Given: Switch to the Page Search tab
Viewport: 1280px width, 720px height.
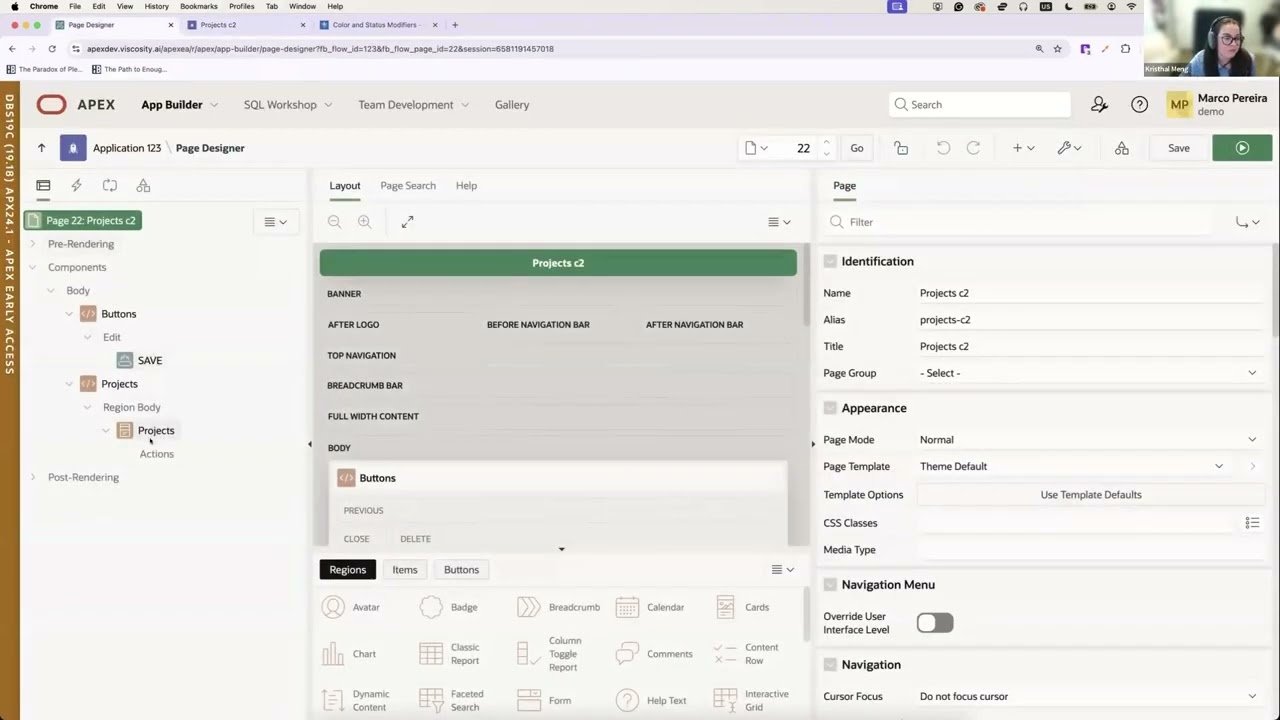Looking at the screenshot, I should 408,185.
